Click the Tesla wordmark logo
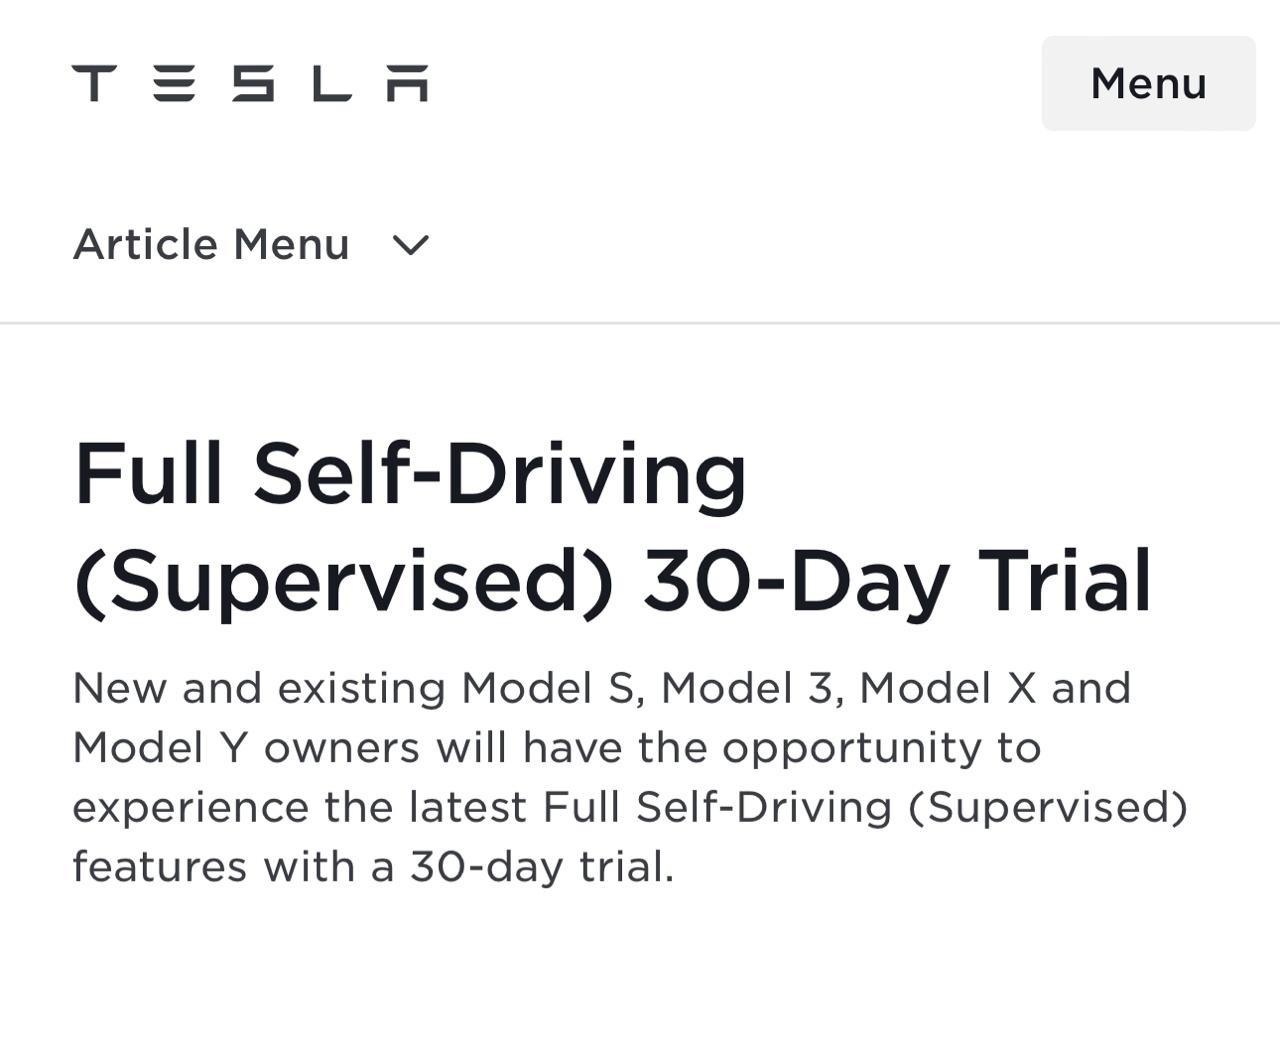The image size is (1280, 1058). pyautogui.click(x=250, y=84)
